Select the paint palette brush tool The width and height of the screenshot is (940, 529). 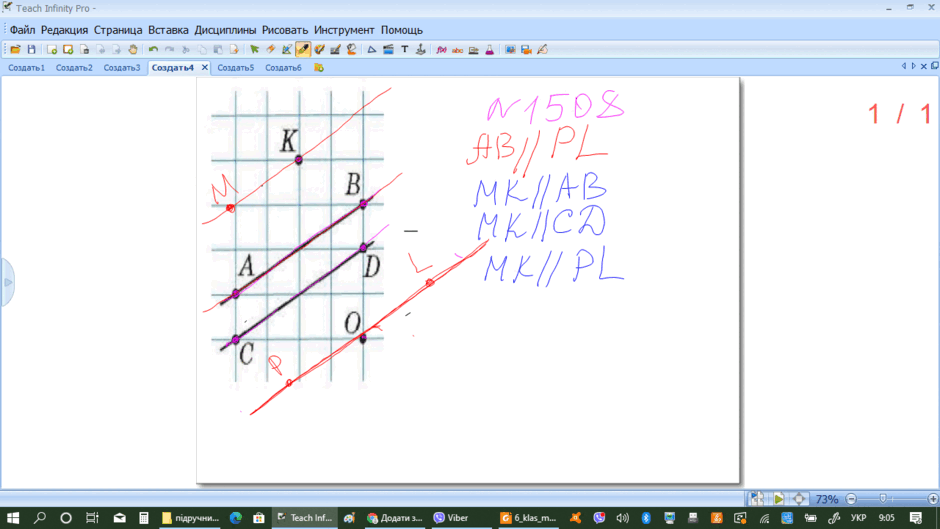coord(319,50)
